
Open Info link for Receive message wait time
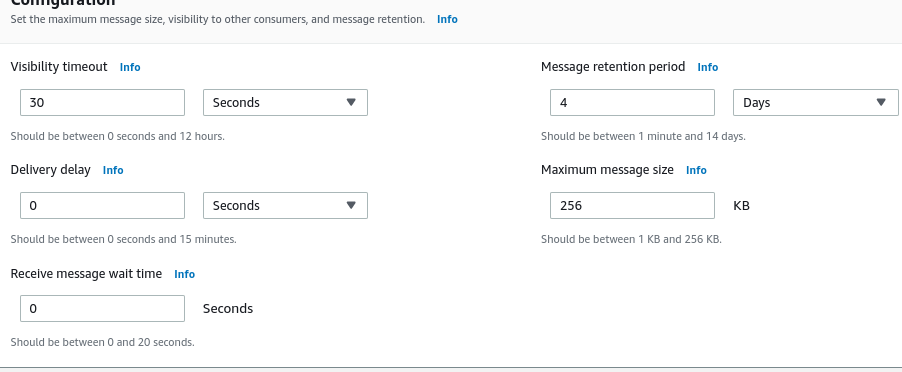pyautogui.click(x=185, y=274)
